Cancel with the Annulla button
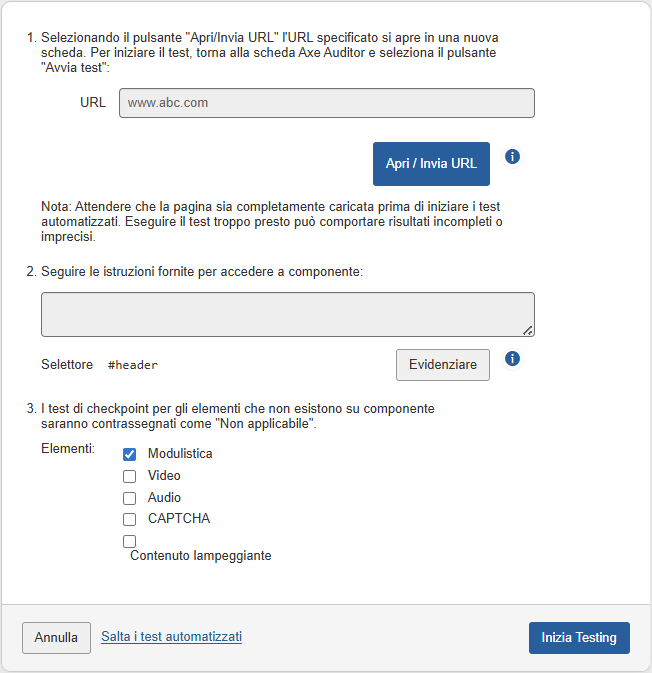The image size is (652, 673). coord(56,637)
